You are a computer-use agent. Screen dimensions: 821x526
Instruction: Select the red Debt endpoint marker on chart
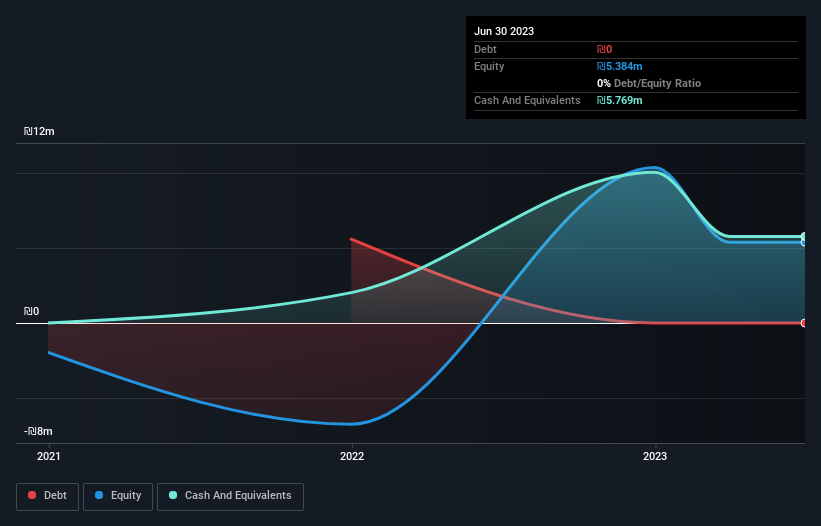point(804,323)
